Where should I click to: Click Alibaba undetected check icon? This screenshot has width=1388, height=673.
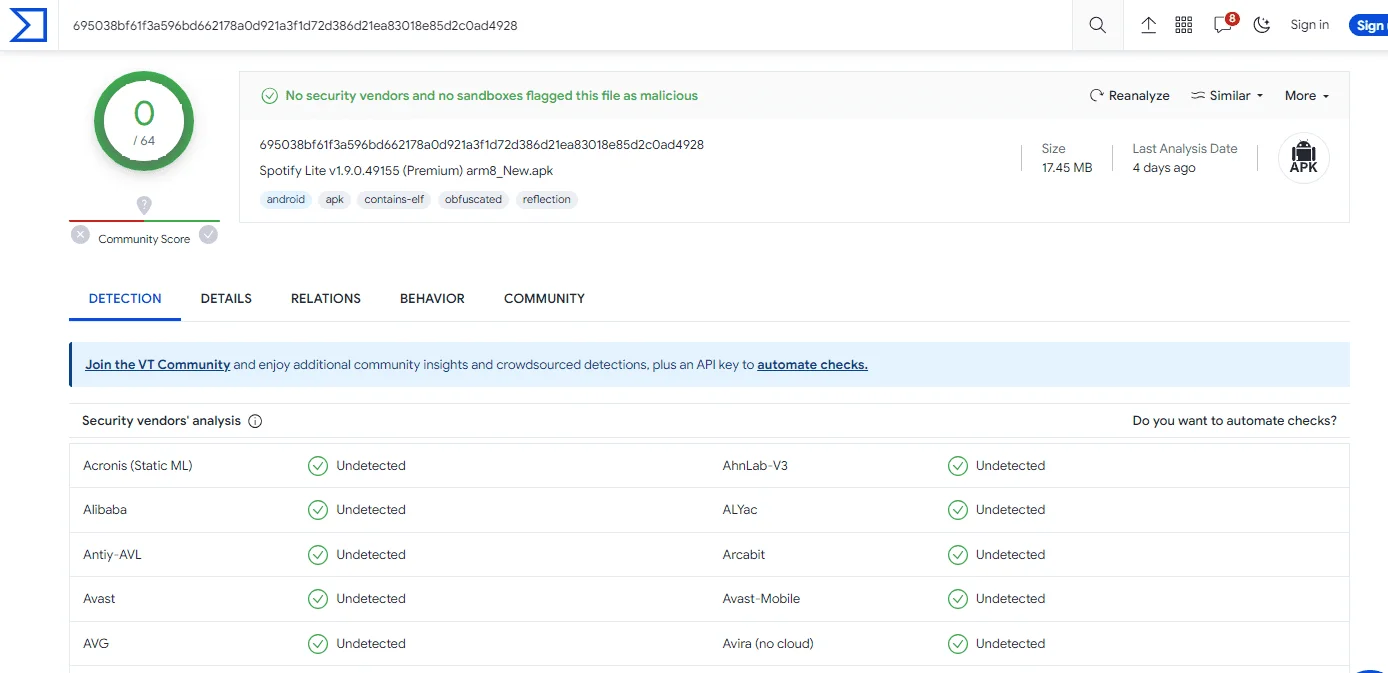318,510
